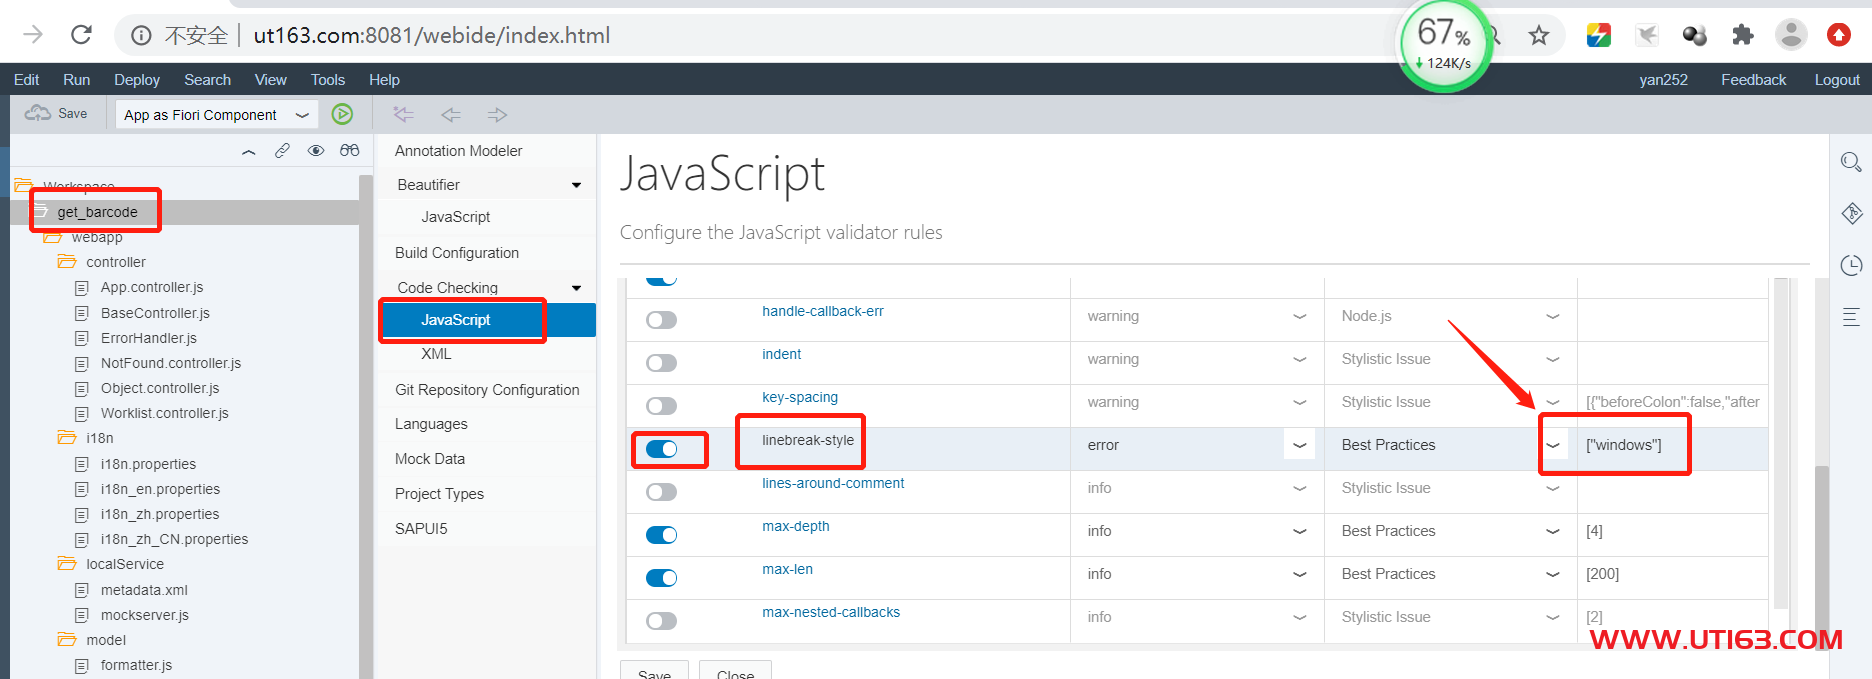Click the max-len rule link
Screen dimensions: 1872x679
coord(787,569)
